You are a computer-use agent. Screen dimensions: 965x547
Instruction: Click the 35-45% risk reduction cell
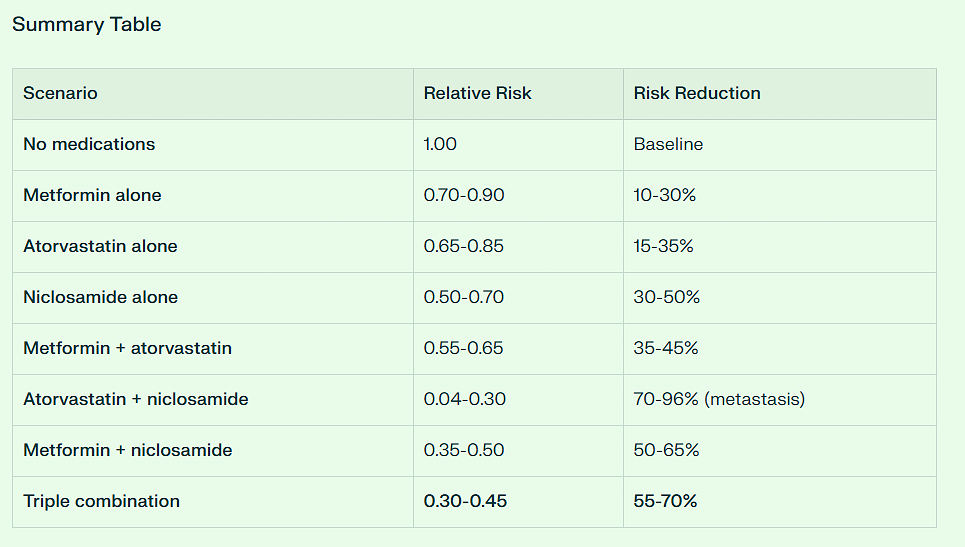[x=666, y=348]
